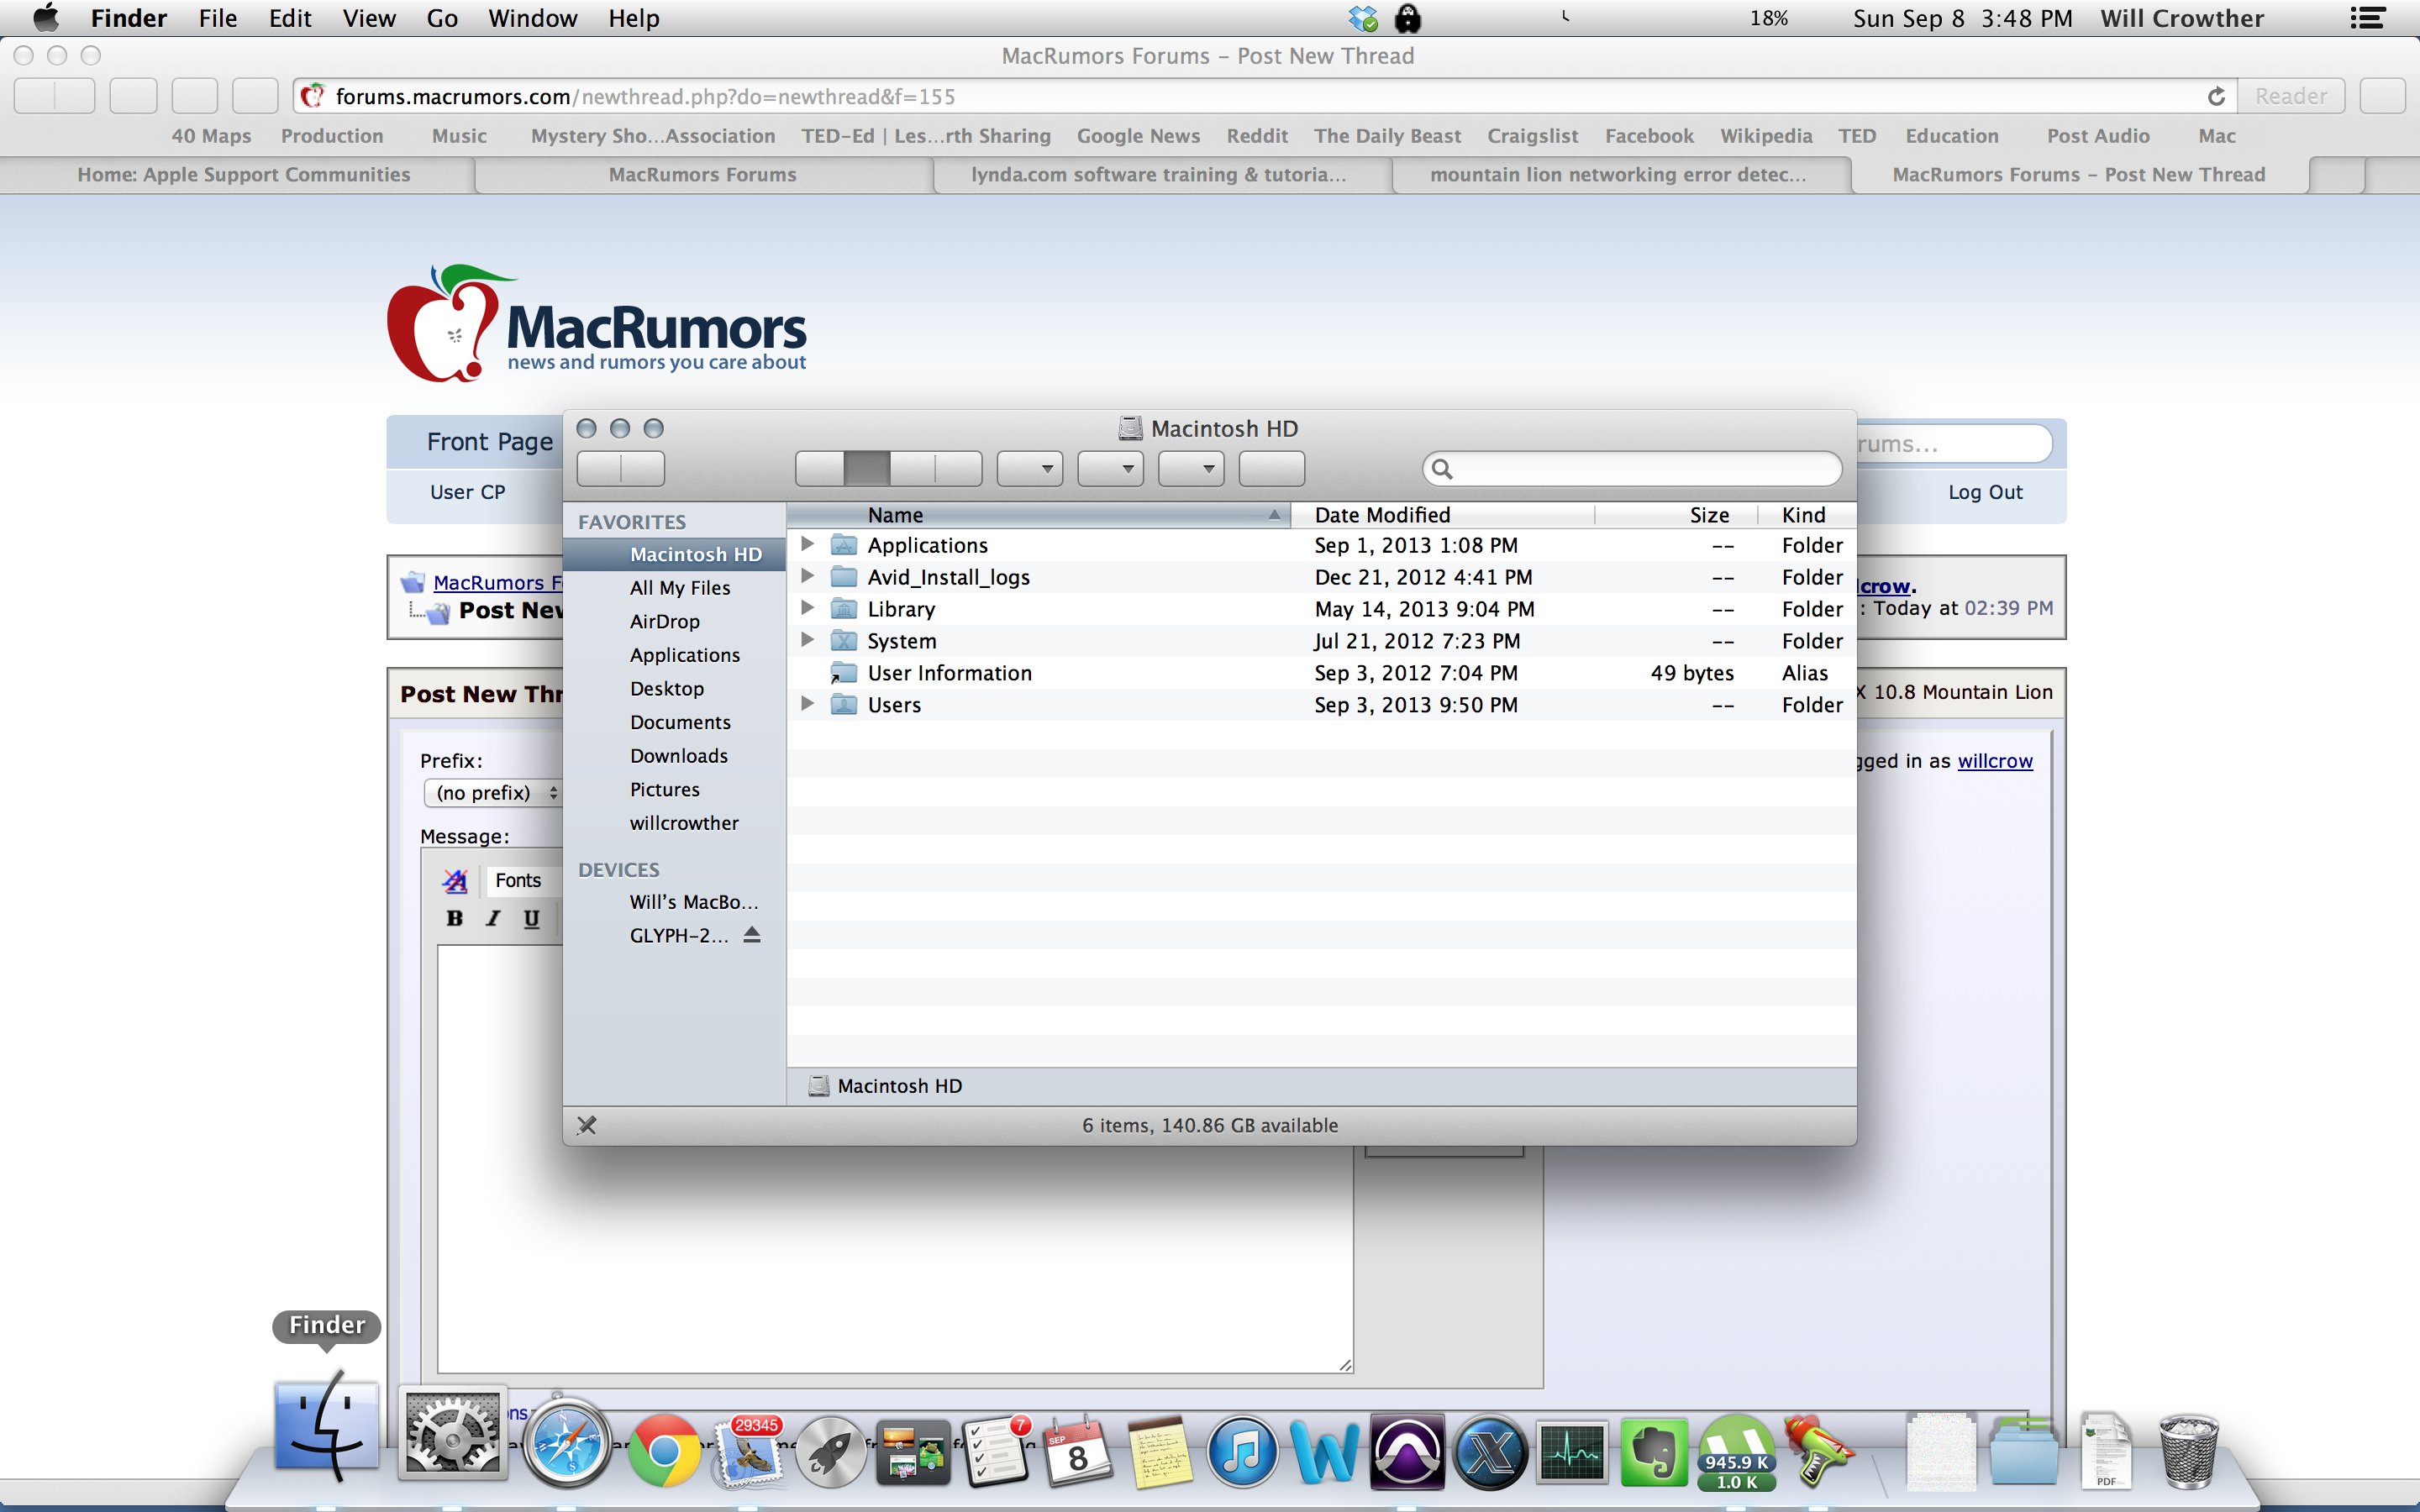Open the Reddit bookmark
2420x1512 pixels.
(1257, 136)
